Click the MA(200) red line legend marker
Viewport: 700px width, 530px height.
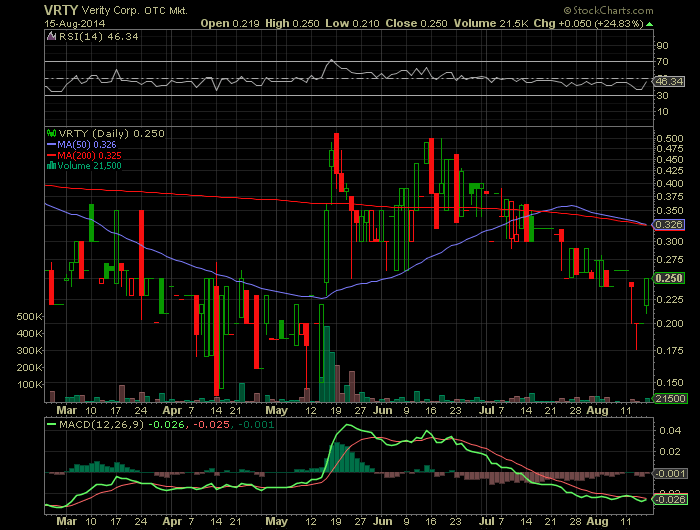(x=51, y=155)
